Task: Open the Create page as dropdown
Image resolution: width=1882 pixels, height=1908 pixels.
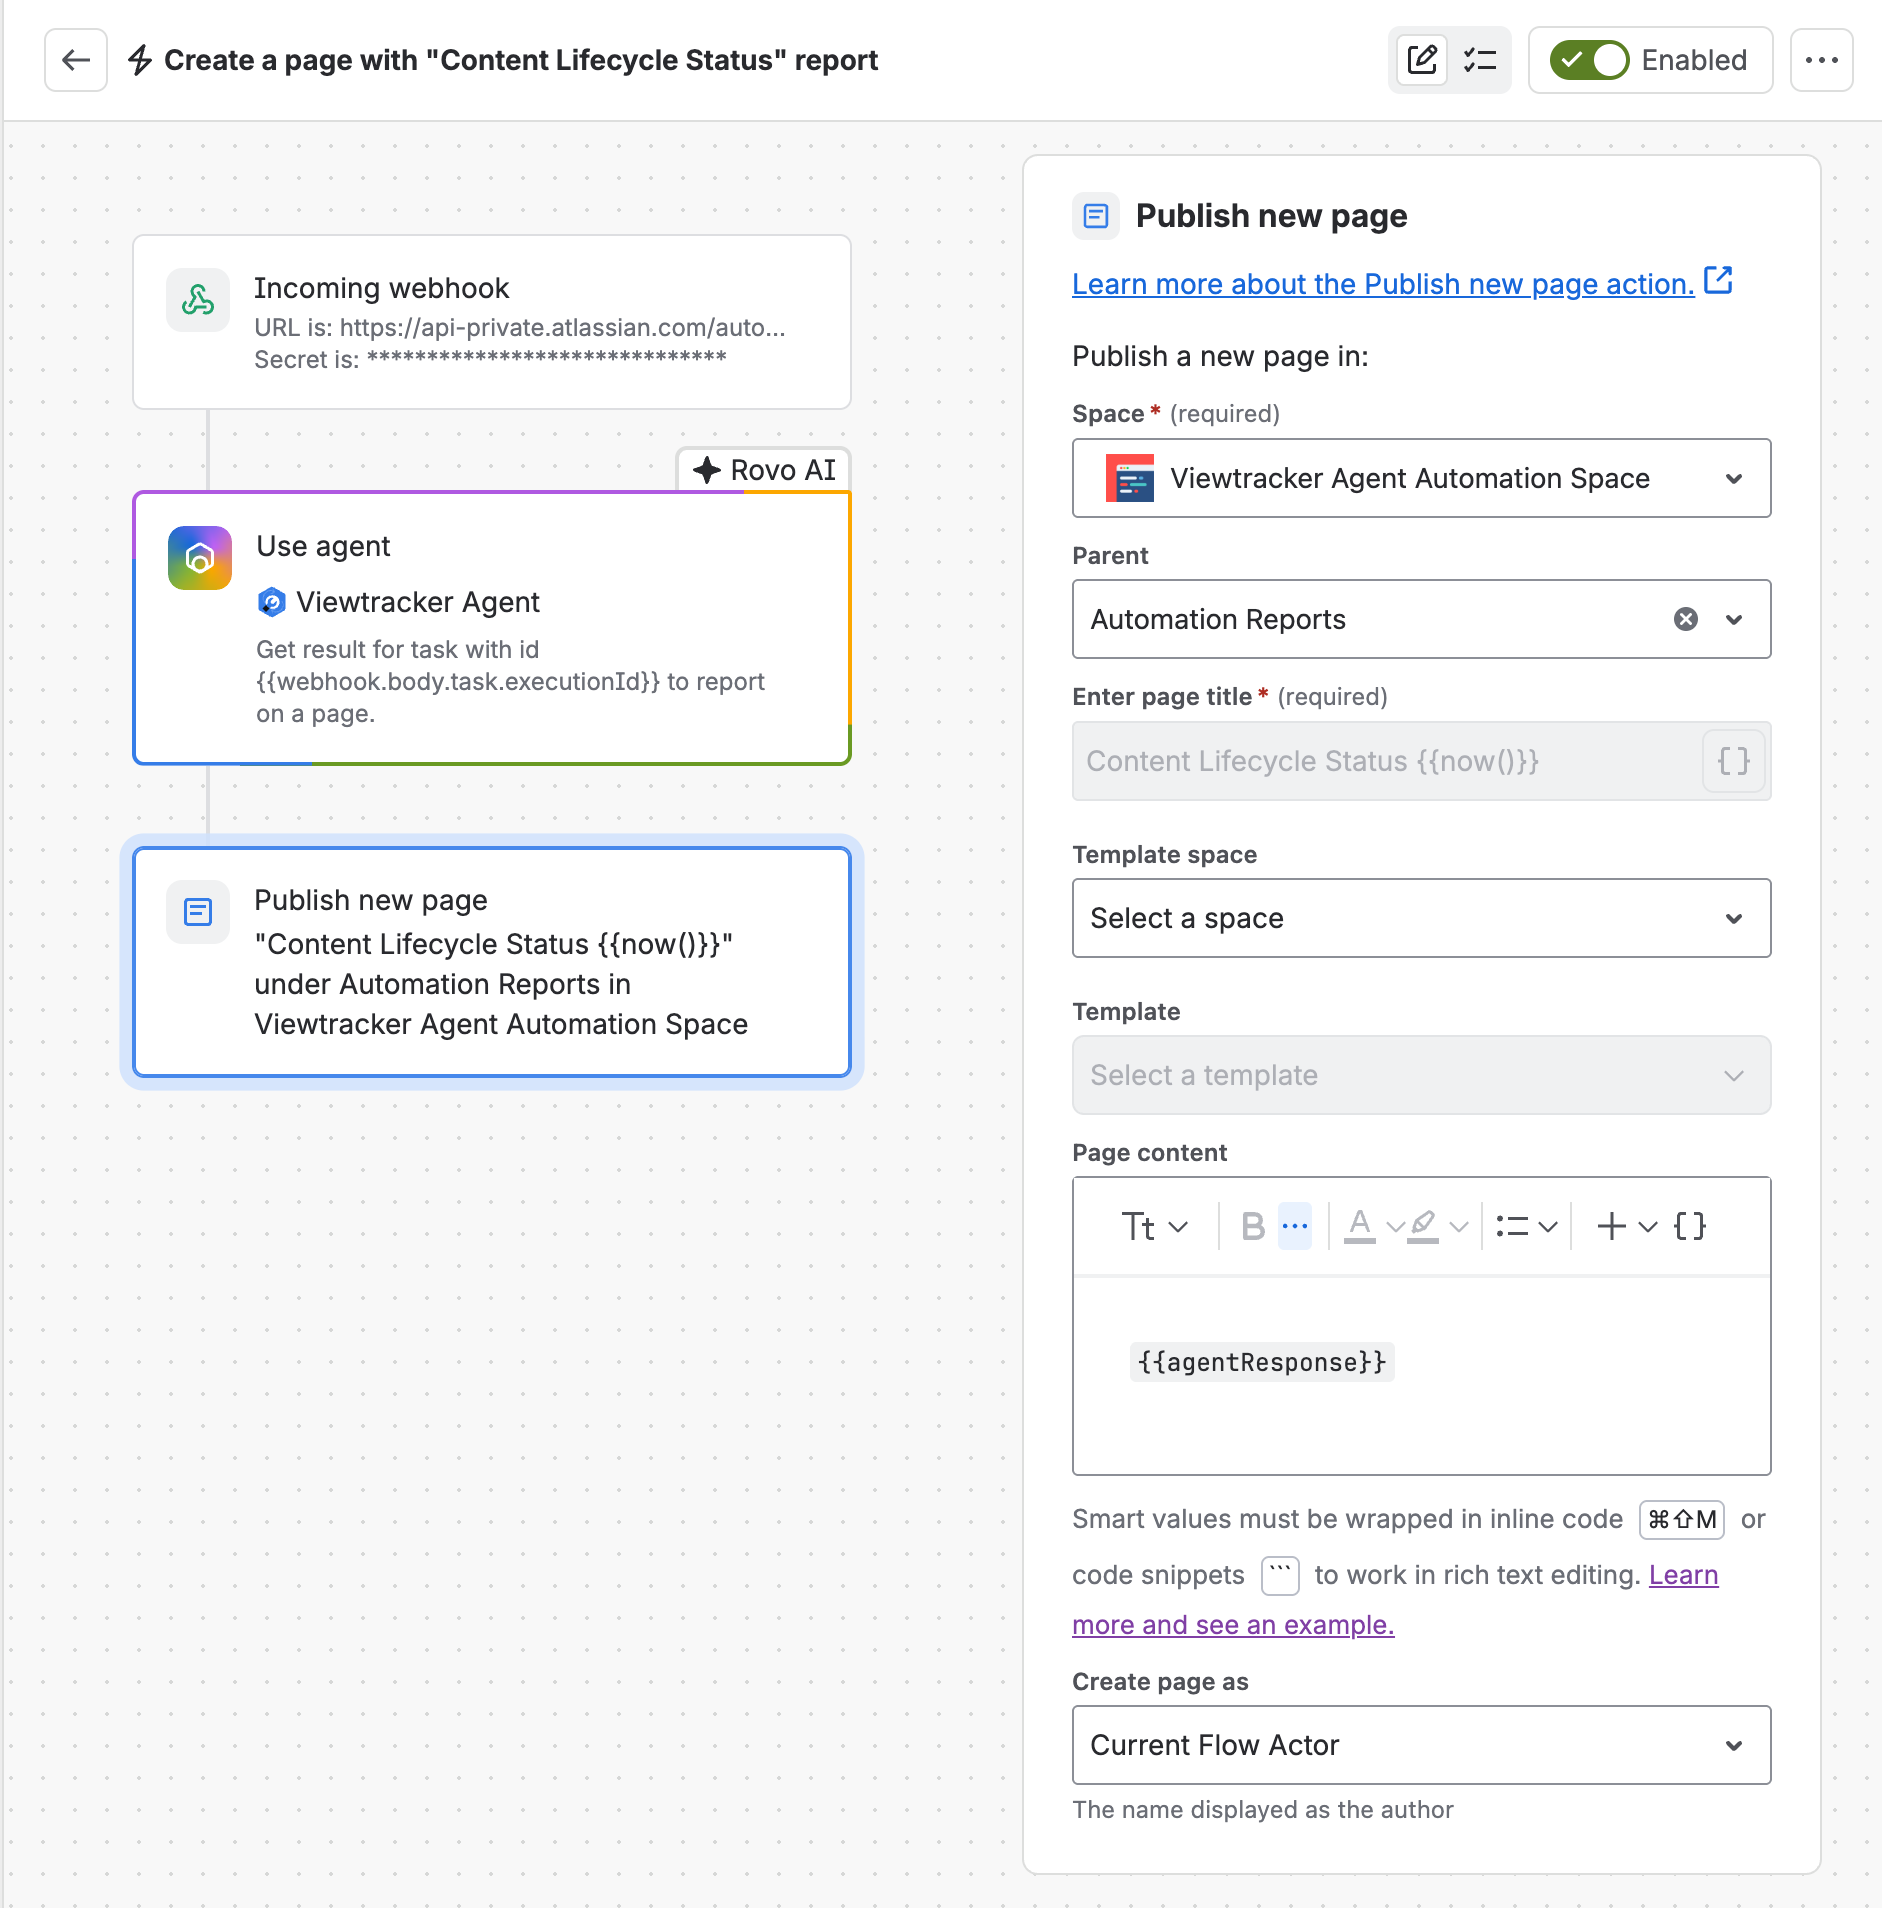Action: [x=1422, y=1745]
